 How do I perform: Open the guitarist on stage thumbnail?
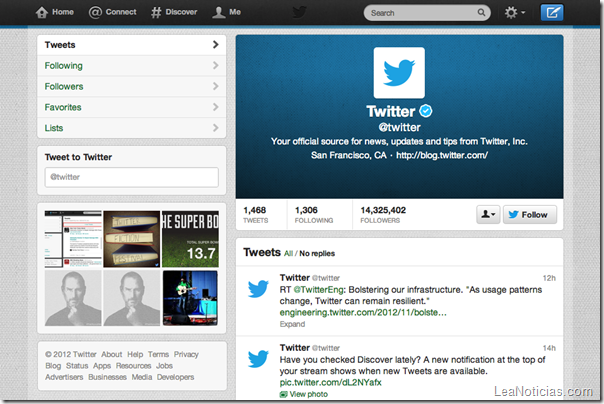190,298
